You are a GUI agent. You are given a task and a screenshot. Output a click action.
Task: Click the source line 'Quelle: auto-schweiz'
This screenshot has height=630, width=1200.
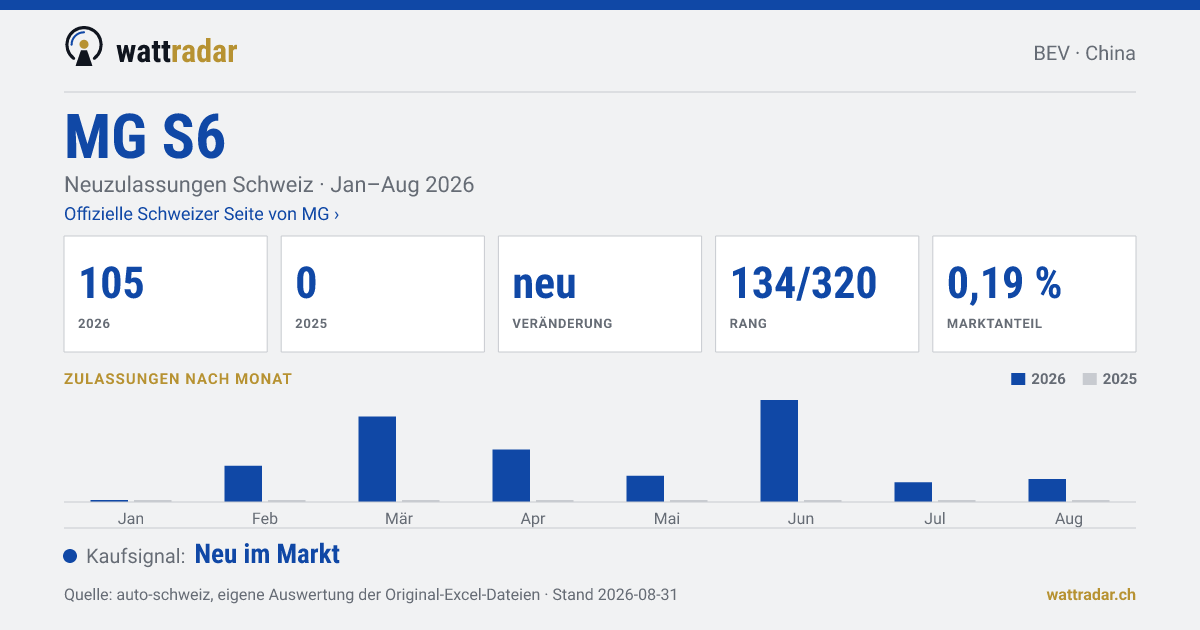click(371, 594)
